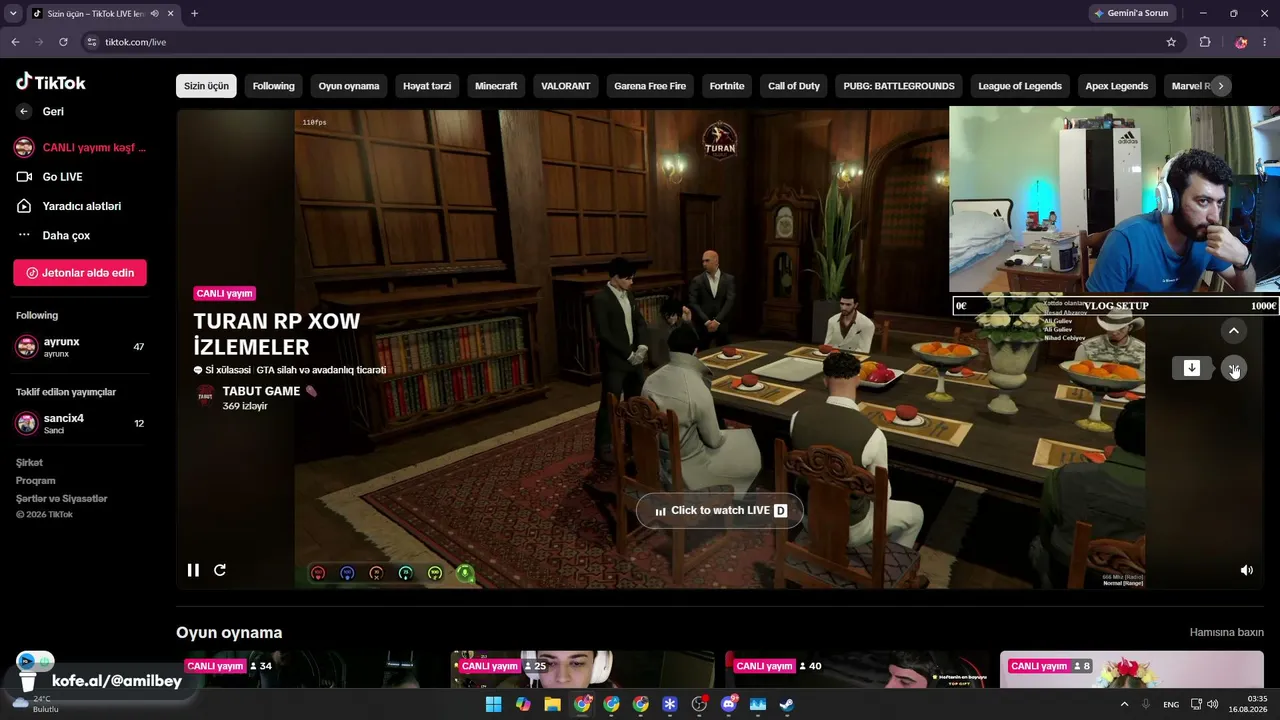
Task: Reload the live stream preview
Action: tap(220, 570)
